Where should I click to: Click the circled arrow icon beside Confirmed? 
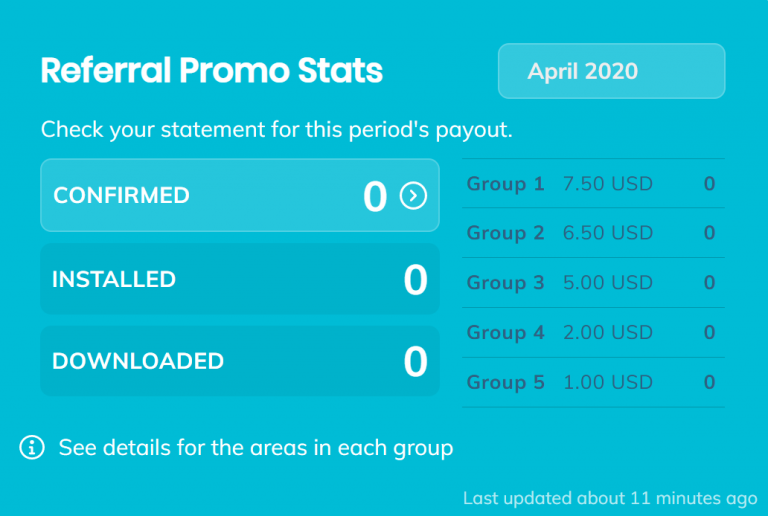point(413,196)
